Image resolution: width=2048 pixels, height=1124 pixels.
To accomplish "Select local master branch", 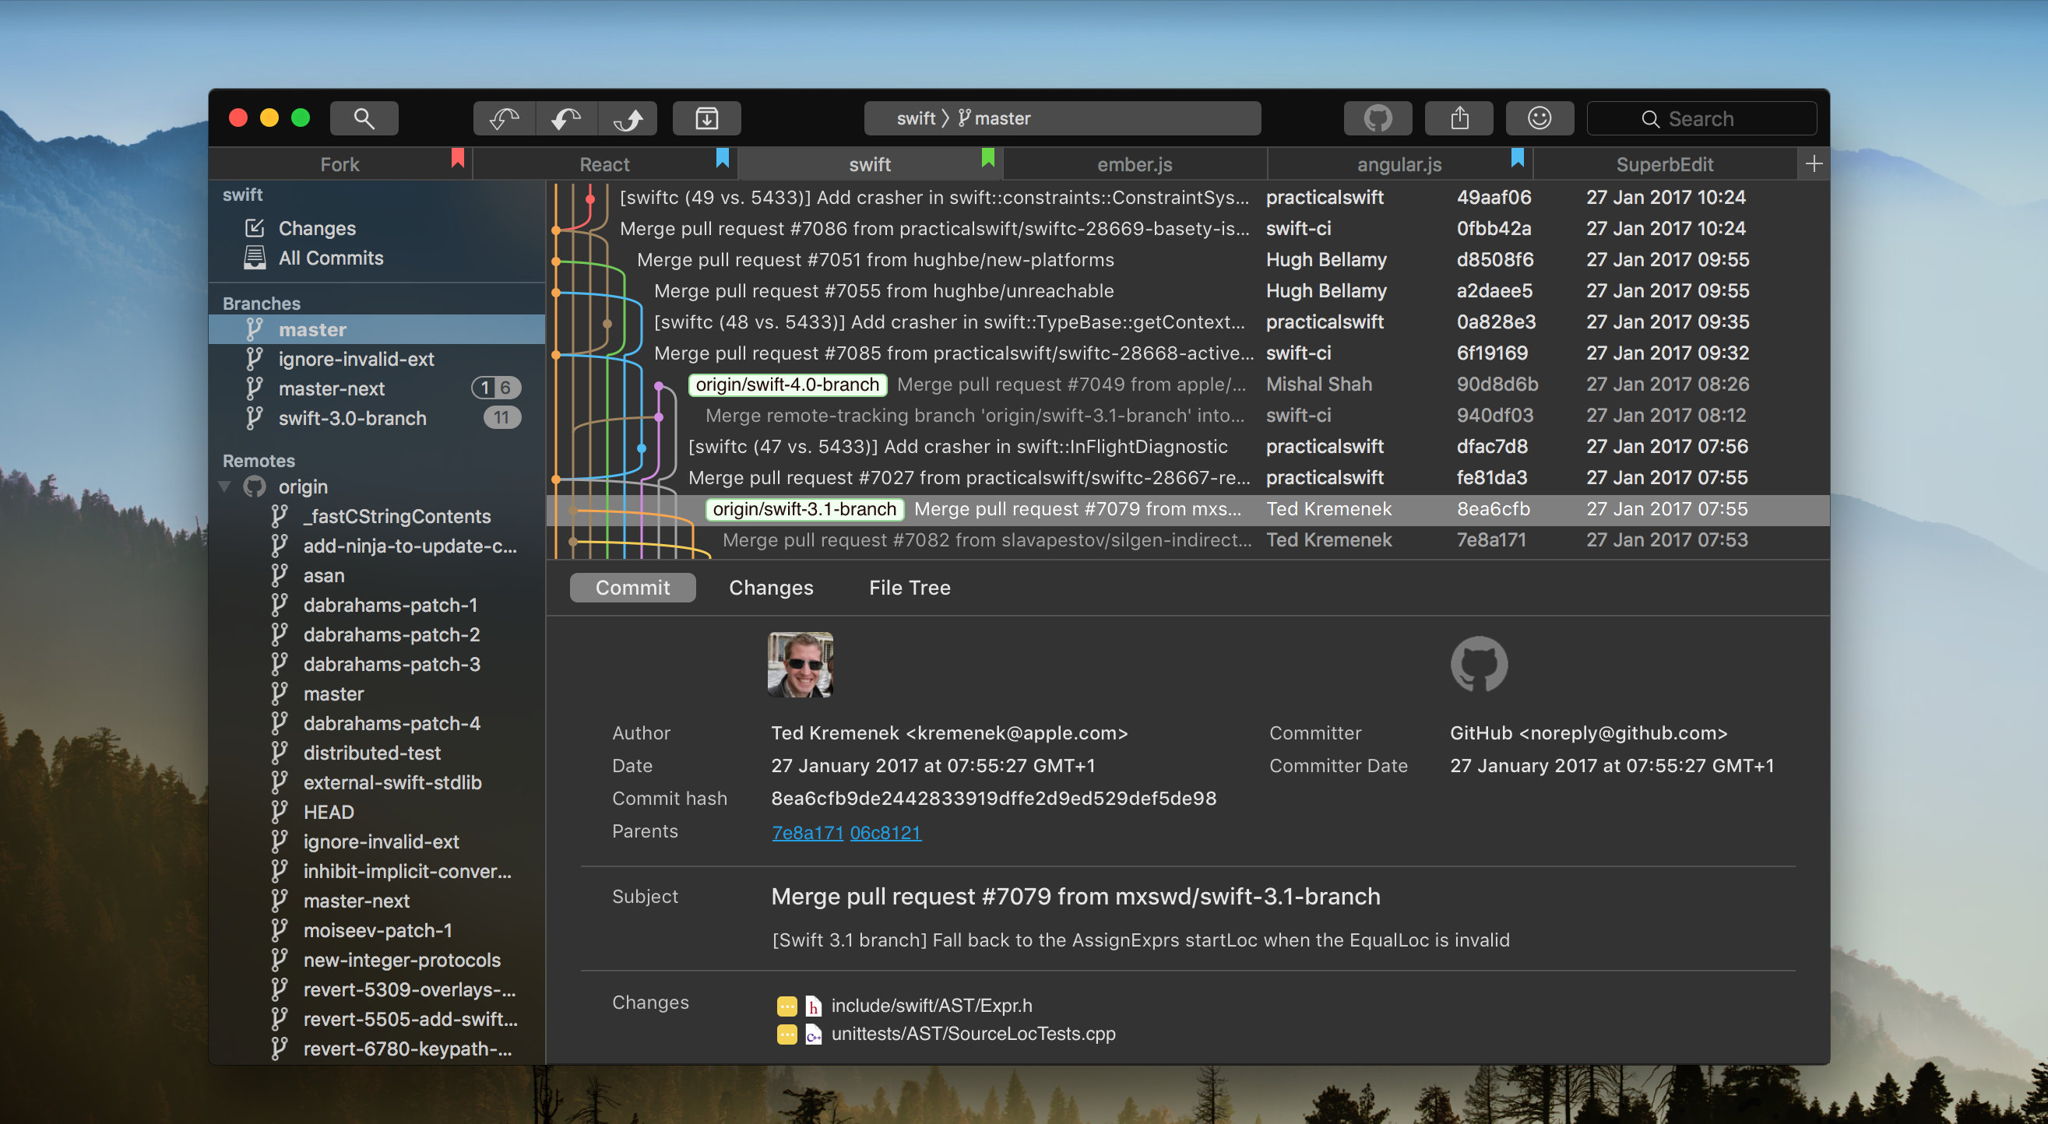I will click(x=377, y=329).
